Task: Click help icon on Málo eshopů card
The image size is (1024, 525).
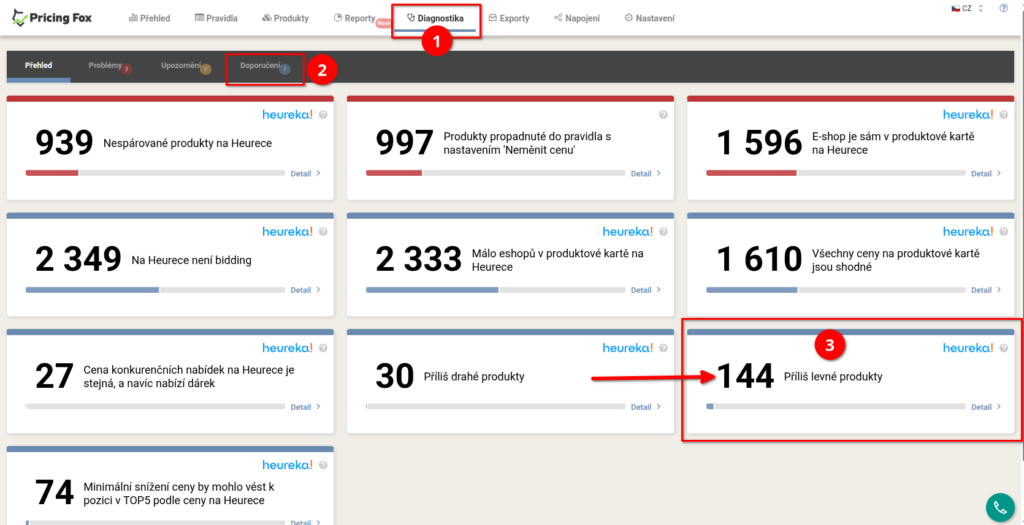Action: pyautogui.click(x=664, y=231)
